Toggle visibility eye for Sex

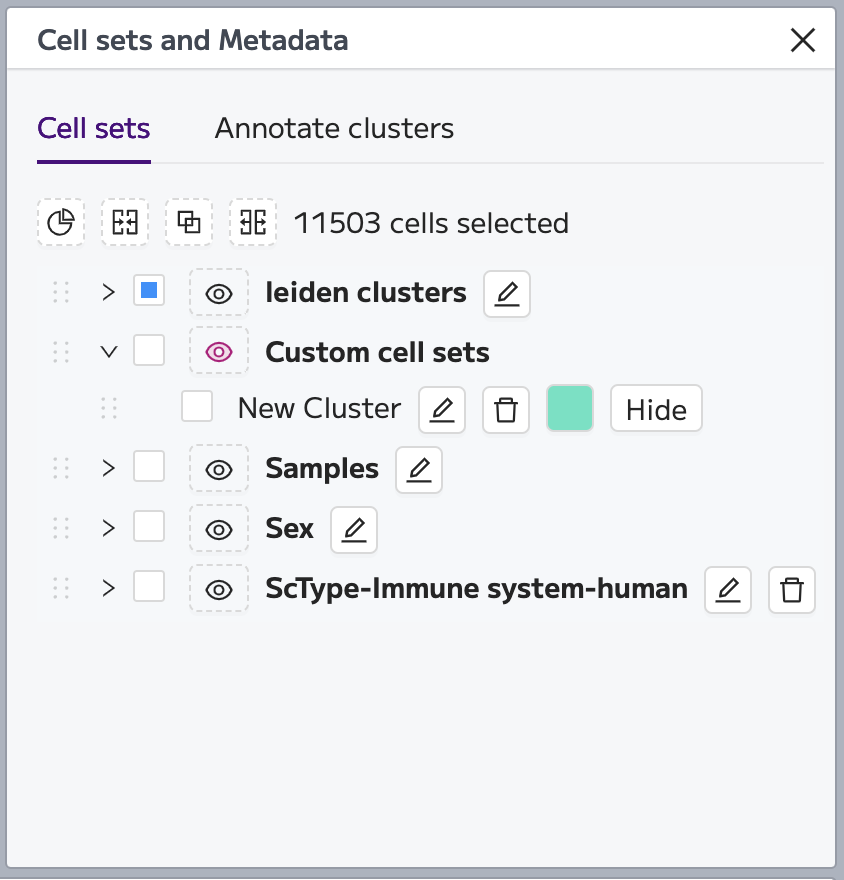(x=219, y=529)
